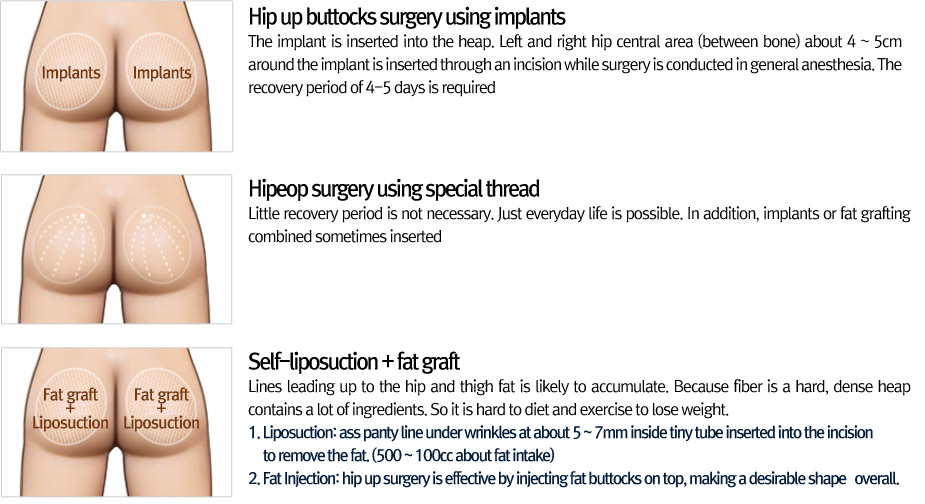This screenshot has width=925, height=504.
Task: Click the right "Fat graft" text
Action: coord(161,395)
